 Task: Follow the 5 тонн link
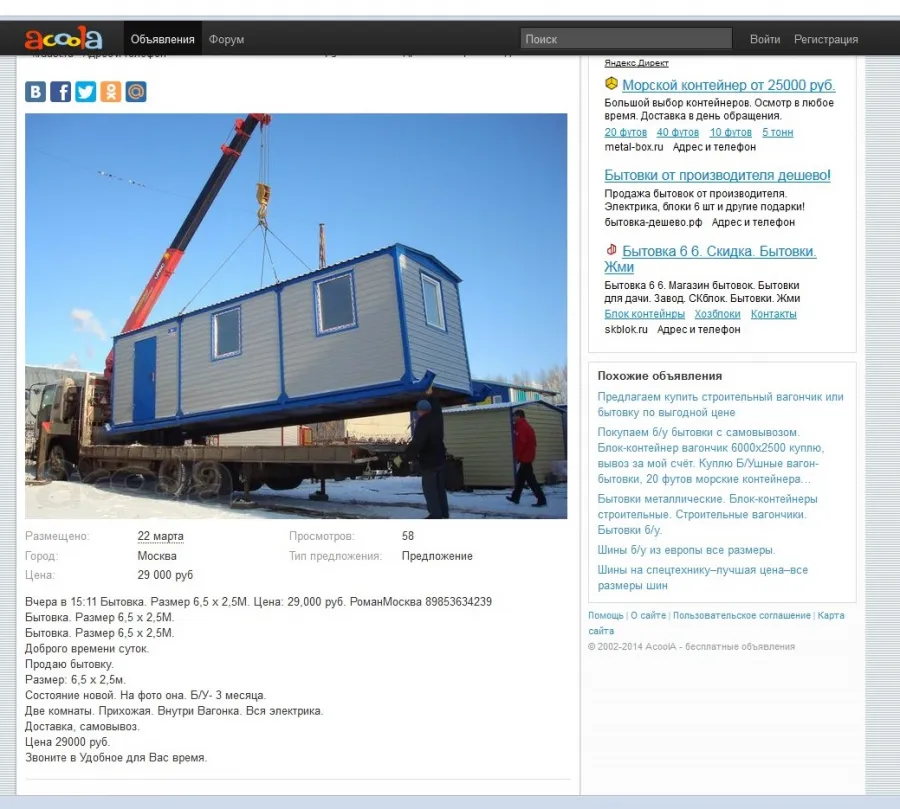pos(778,132)
